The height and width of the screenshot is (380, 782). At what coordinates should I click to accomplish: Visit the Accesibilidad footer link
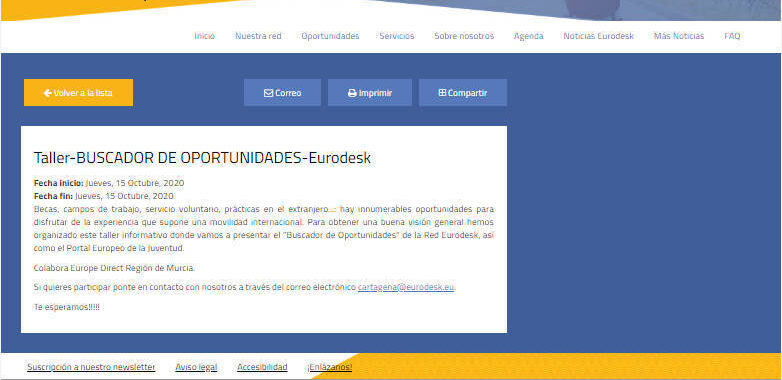262,368
